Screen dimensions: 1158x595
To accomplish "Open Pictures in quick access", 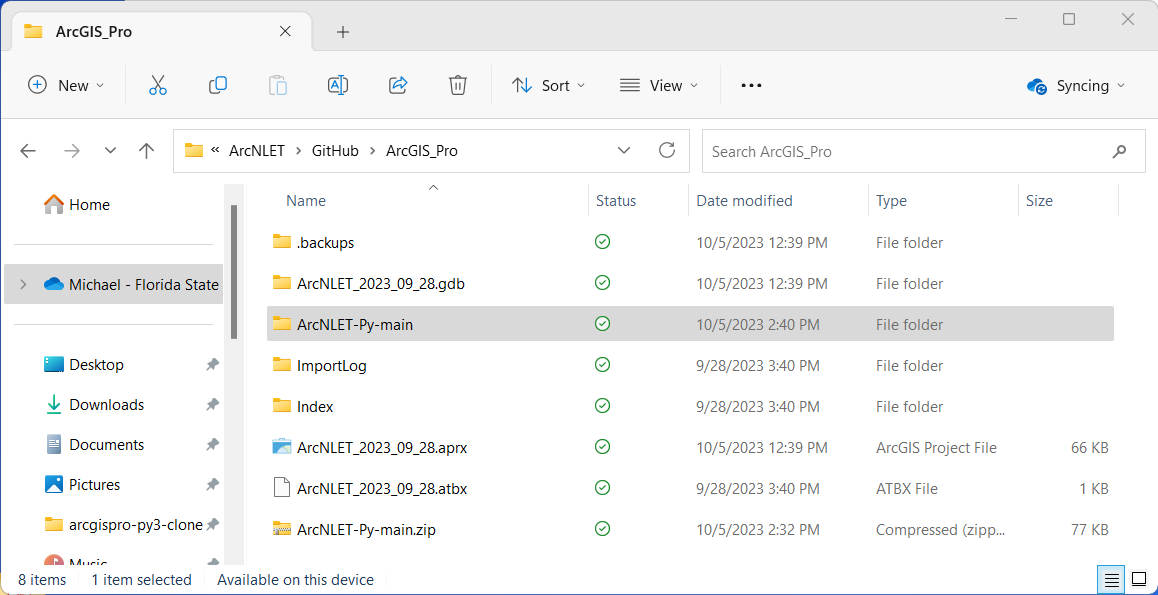I will (82, 484).
